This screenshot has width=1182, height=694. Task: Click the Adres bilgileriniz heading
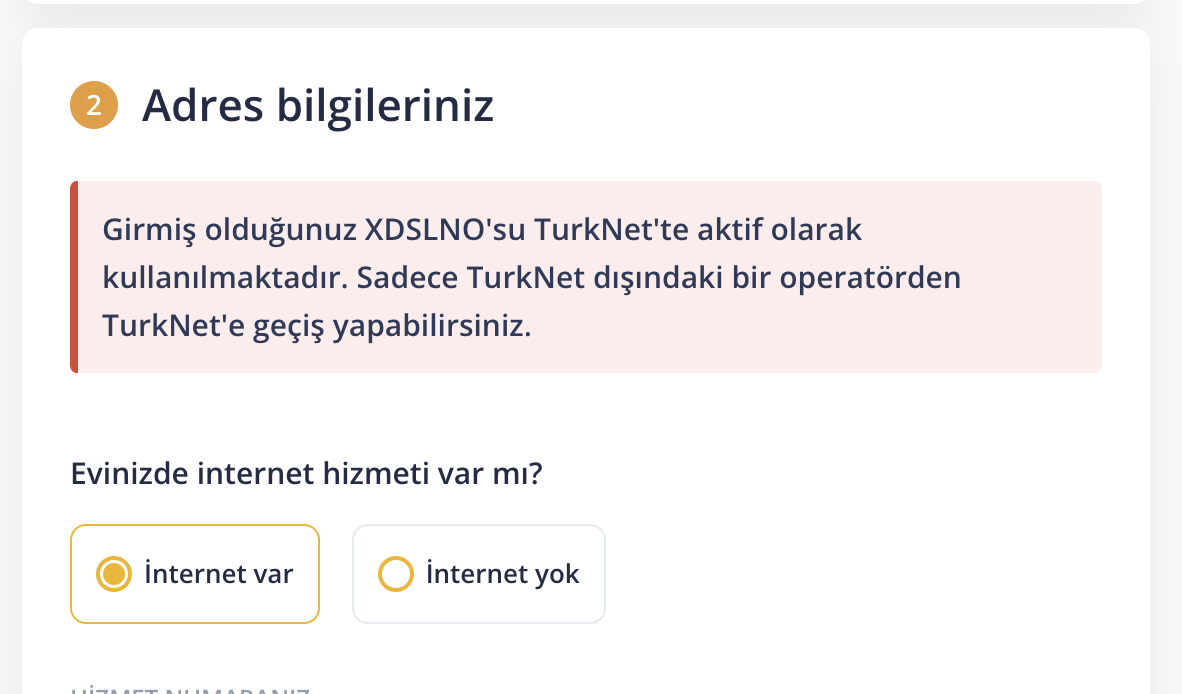[317, 106]
